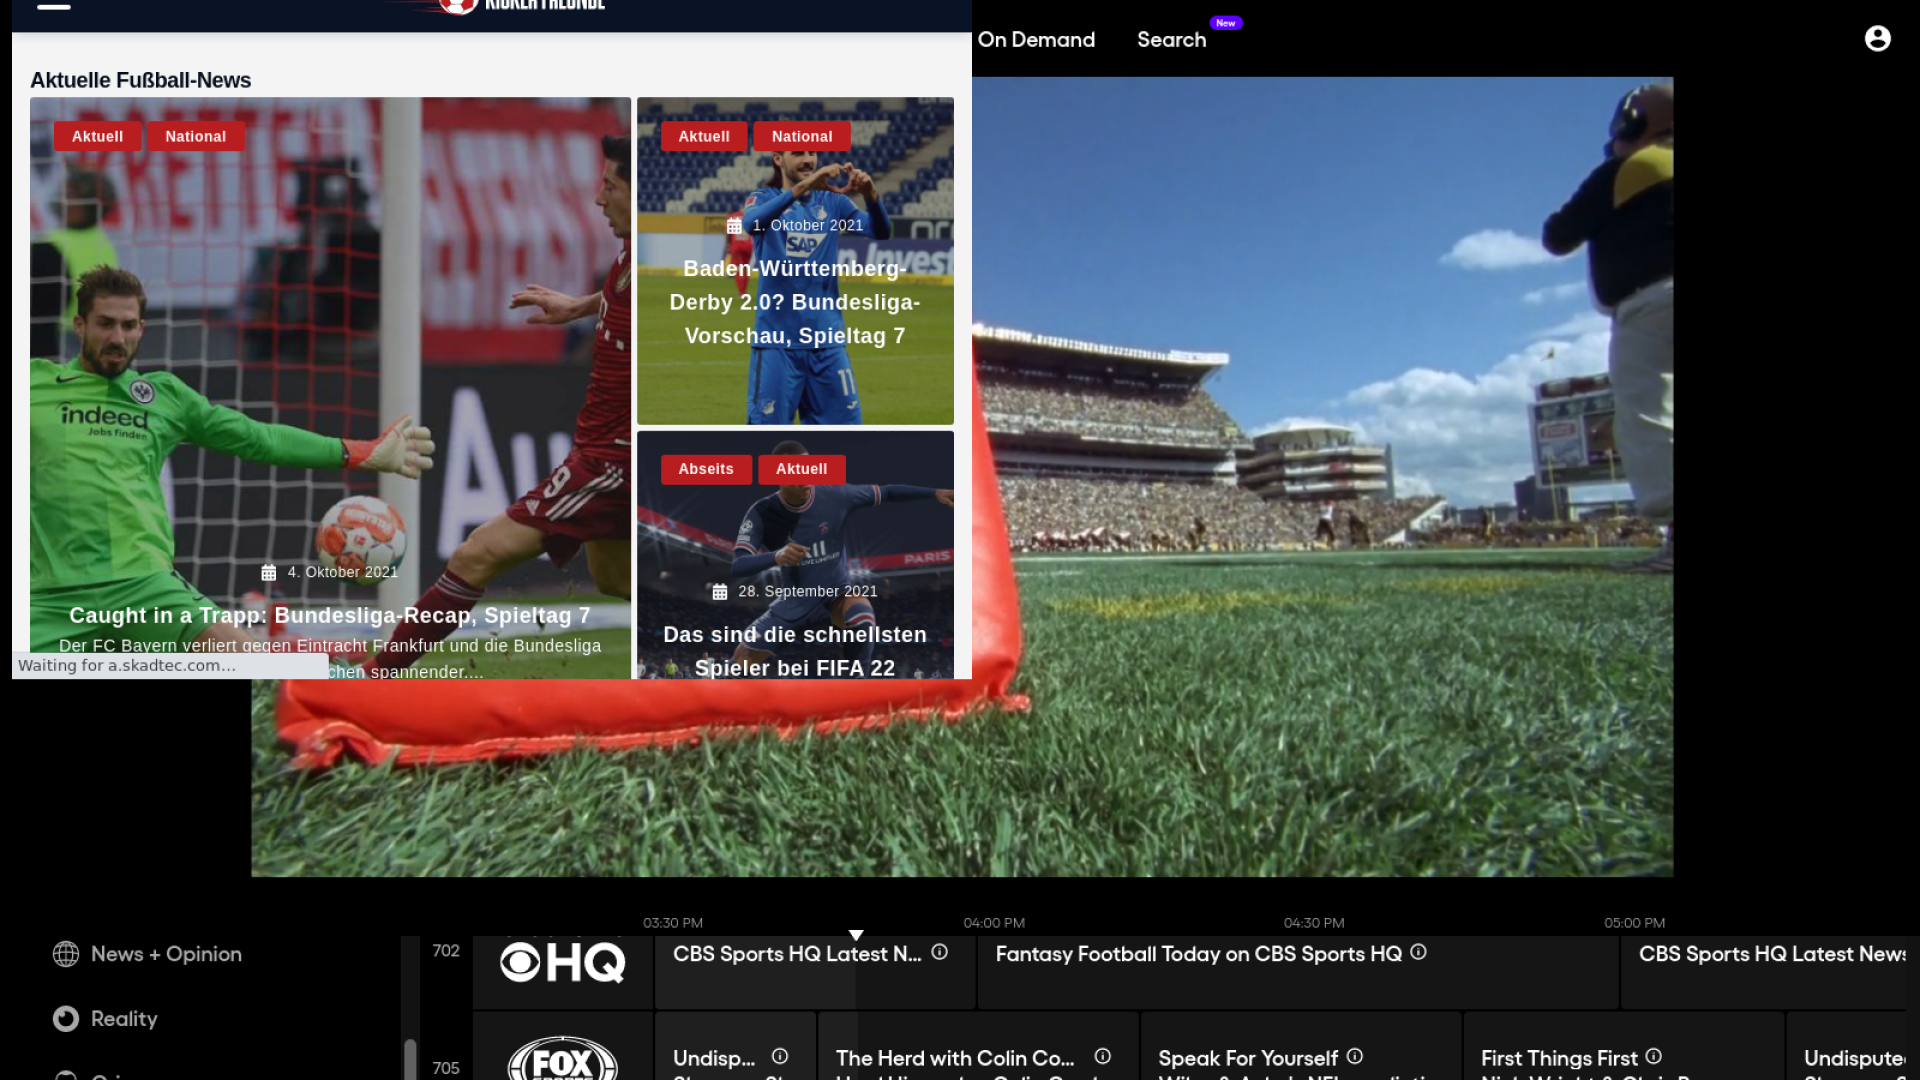
Task: Open the hamburger menu on Kickerfreunde site
Action: pos(54,6)
